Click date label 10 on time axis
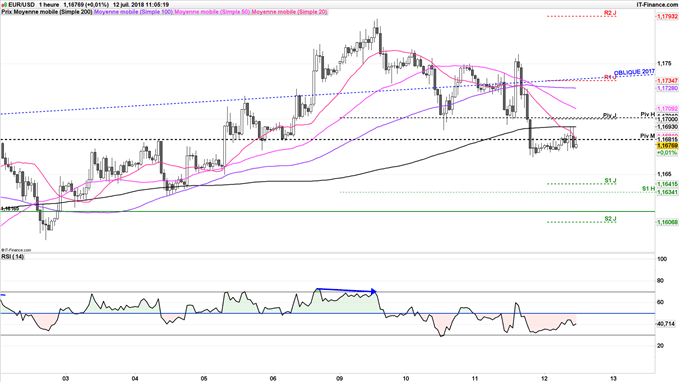Viewport: 679px width, 382px height. [406, 378]
